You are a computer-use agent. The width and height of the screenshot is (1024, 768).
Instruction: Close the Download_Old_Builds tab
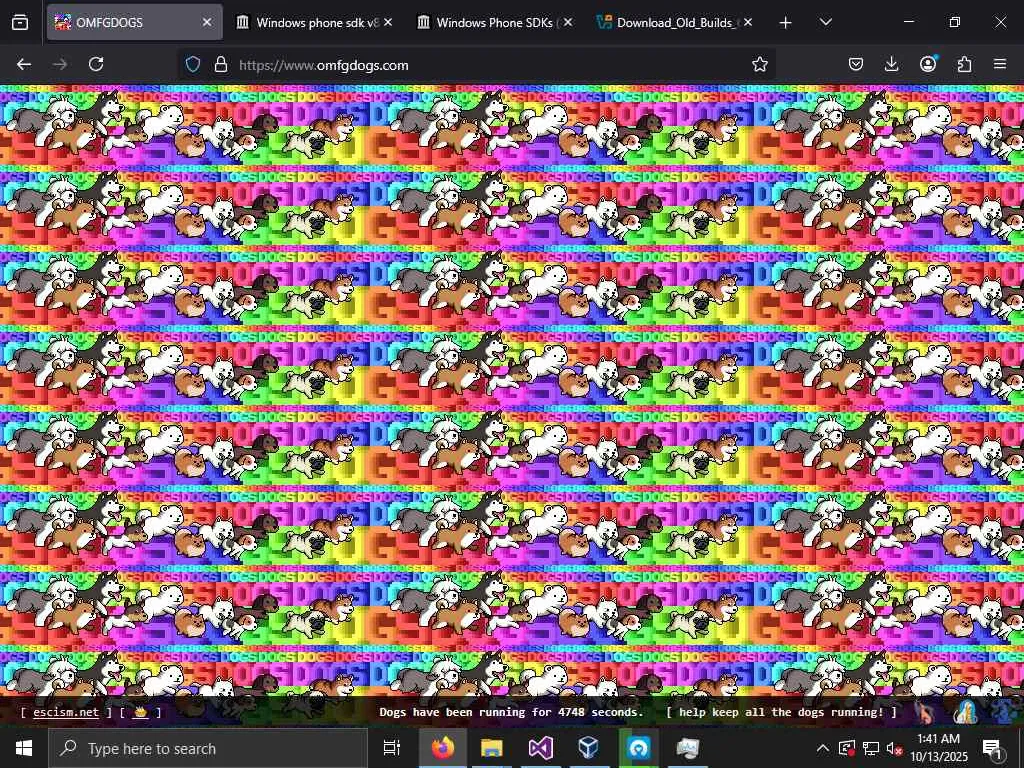point(748,22)
